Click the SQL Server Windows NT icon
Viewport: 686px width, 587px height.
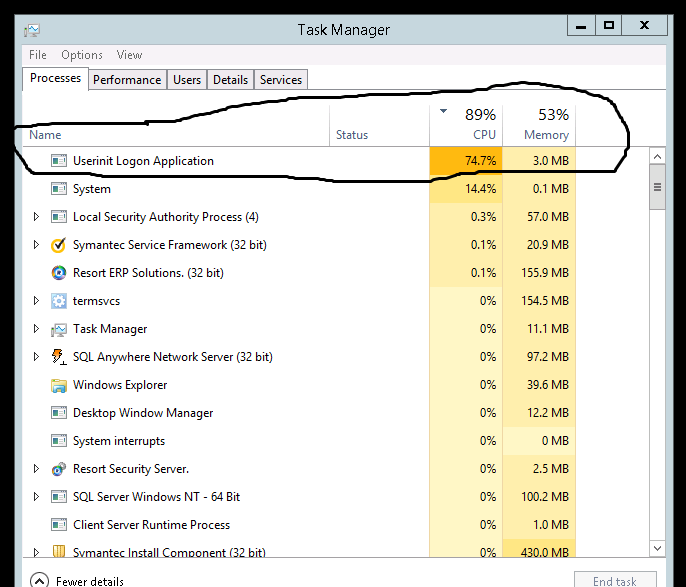tap(59, 497)
